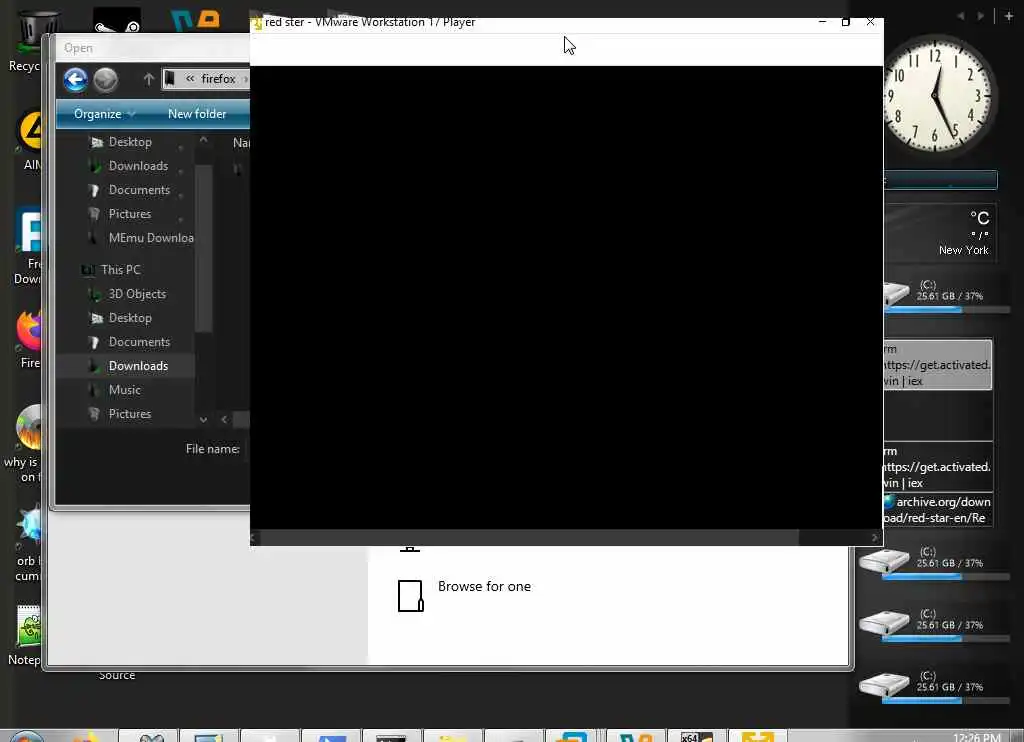Click the VMware window scroll-right arrow
The image size is (1024, 742).
(874, 538)
